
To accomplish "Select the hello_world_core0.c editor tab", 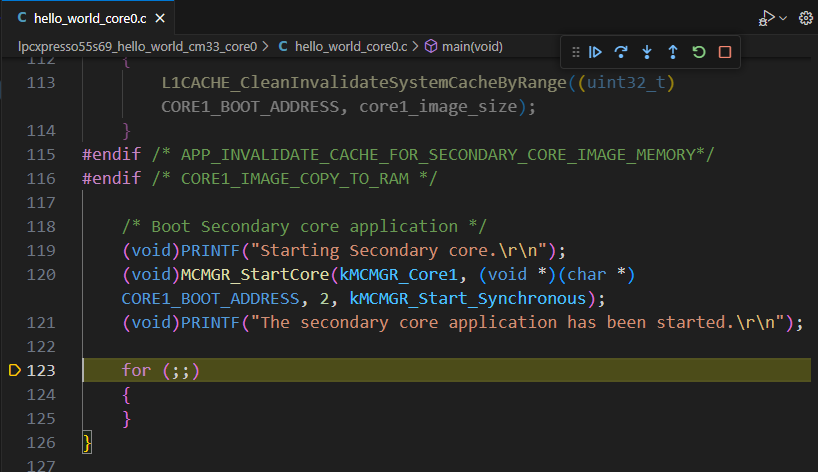I will coord(90,18).
